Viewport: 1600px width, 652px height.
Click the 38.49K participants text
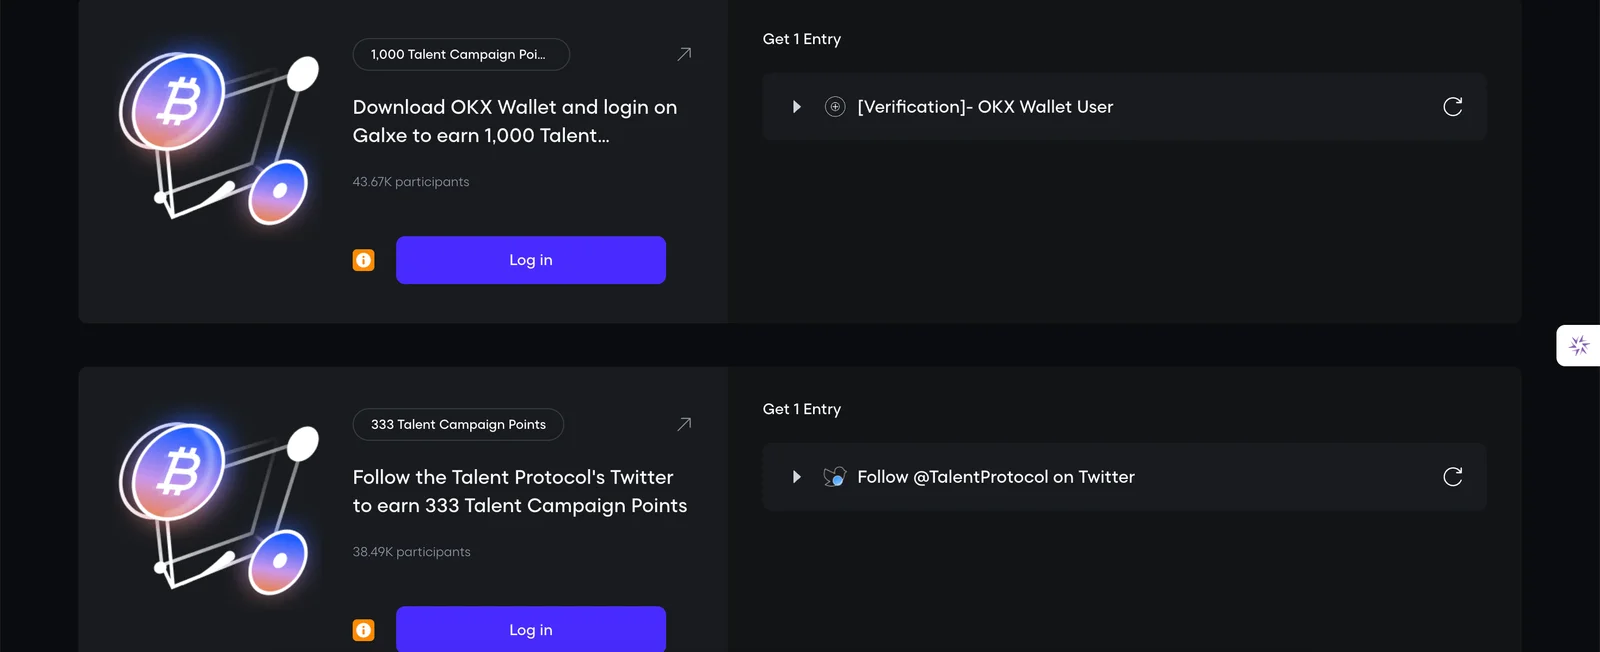click(411, 552)
